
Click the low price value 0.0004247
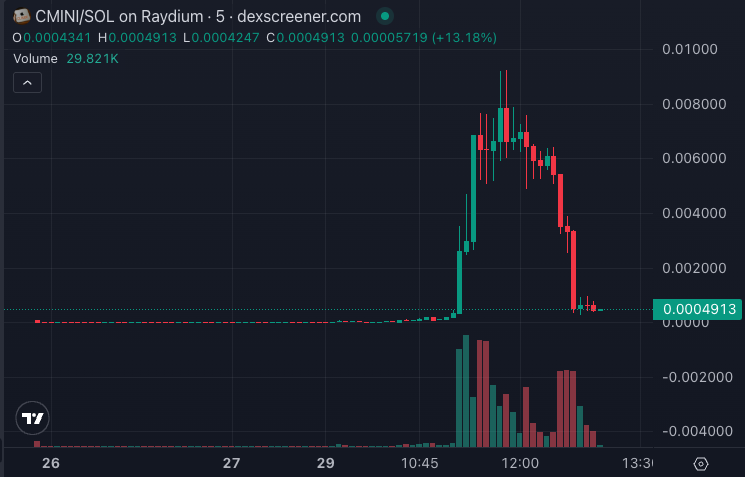225,38
